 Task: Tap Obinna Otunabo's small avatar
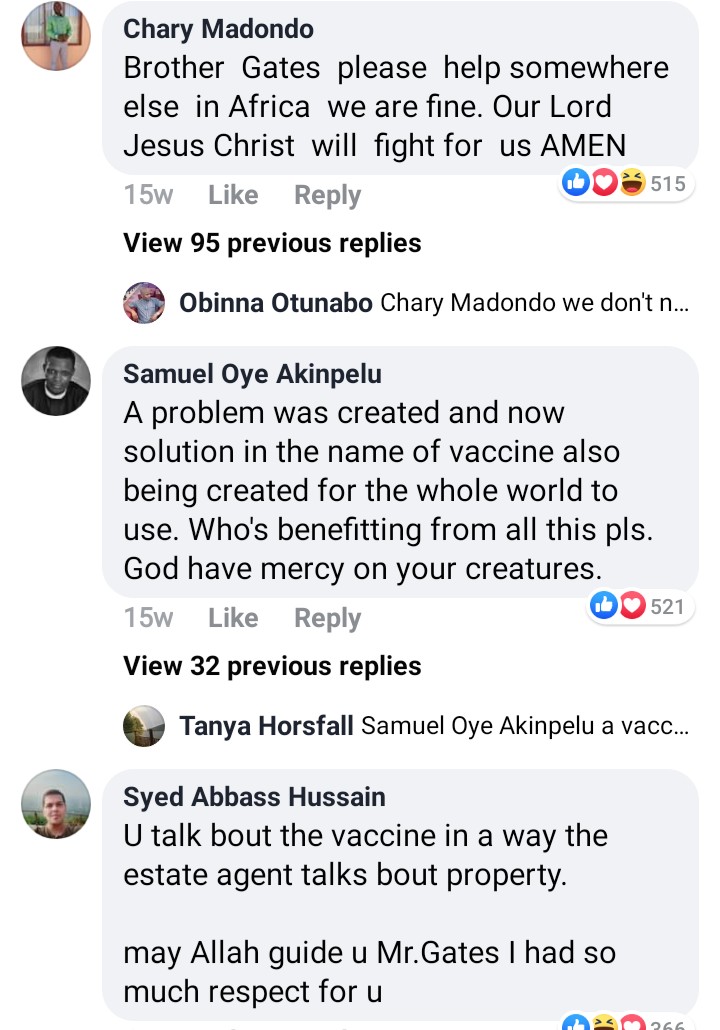coord(144,303)
